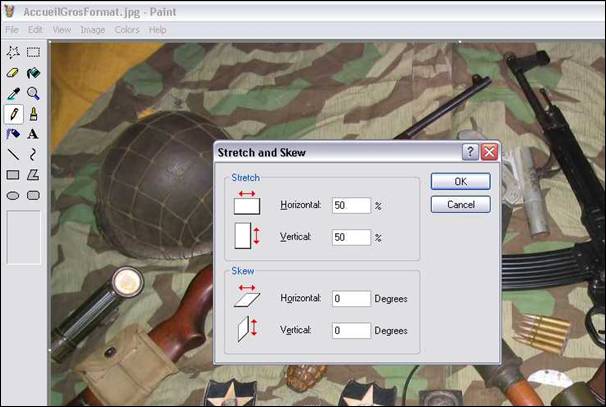The height and width of the screenshot is (407, 606).
Task: Click the vertical skew illustration icon
Action: coord(247,329)
